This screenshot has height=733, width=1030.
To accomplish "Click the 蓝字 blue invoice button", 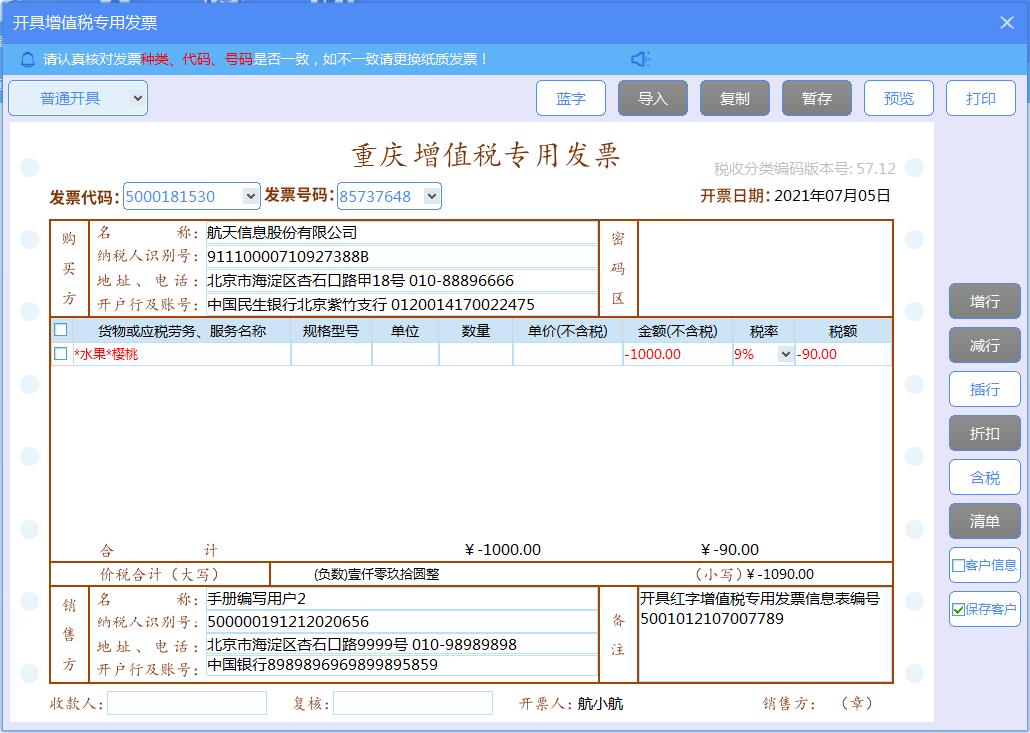I will click(571, 98).
